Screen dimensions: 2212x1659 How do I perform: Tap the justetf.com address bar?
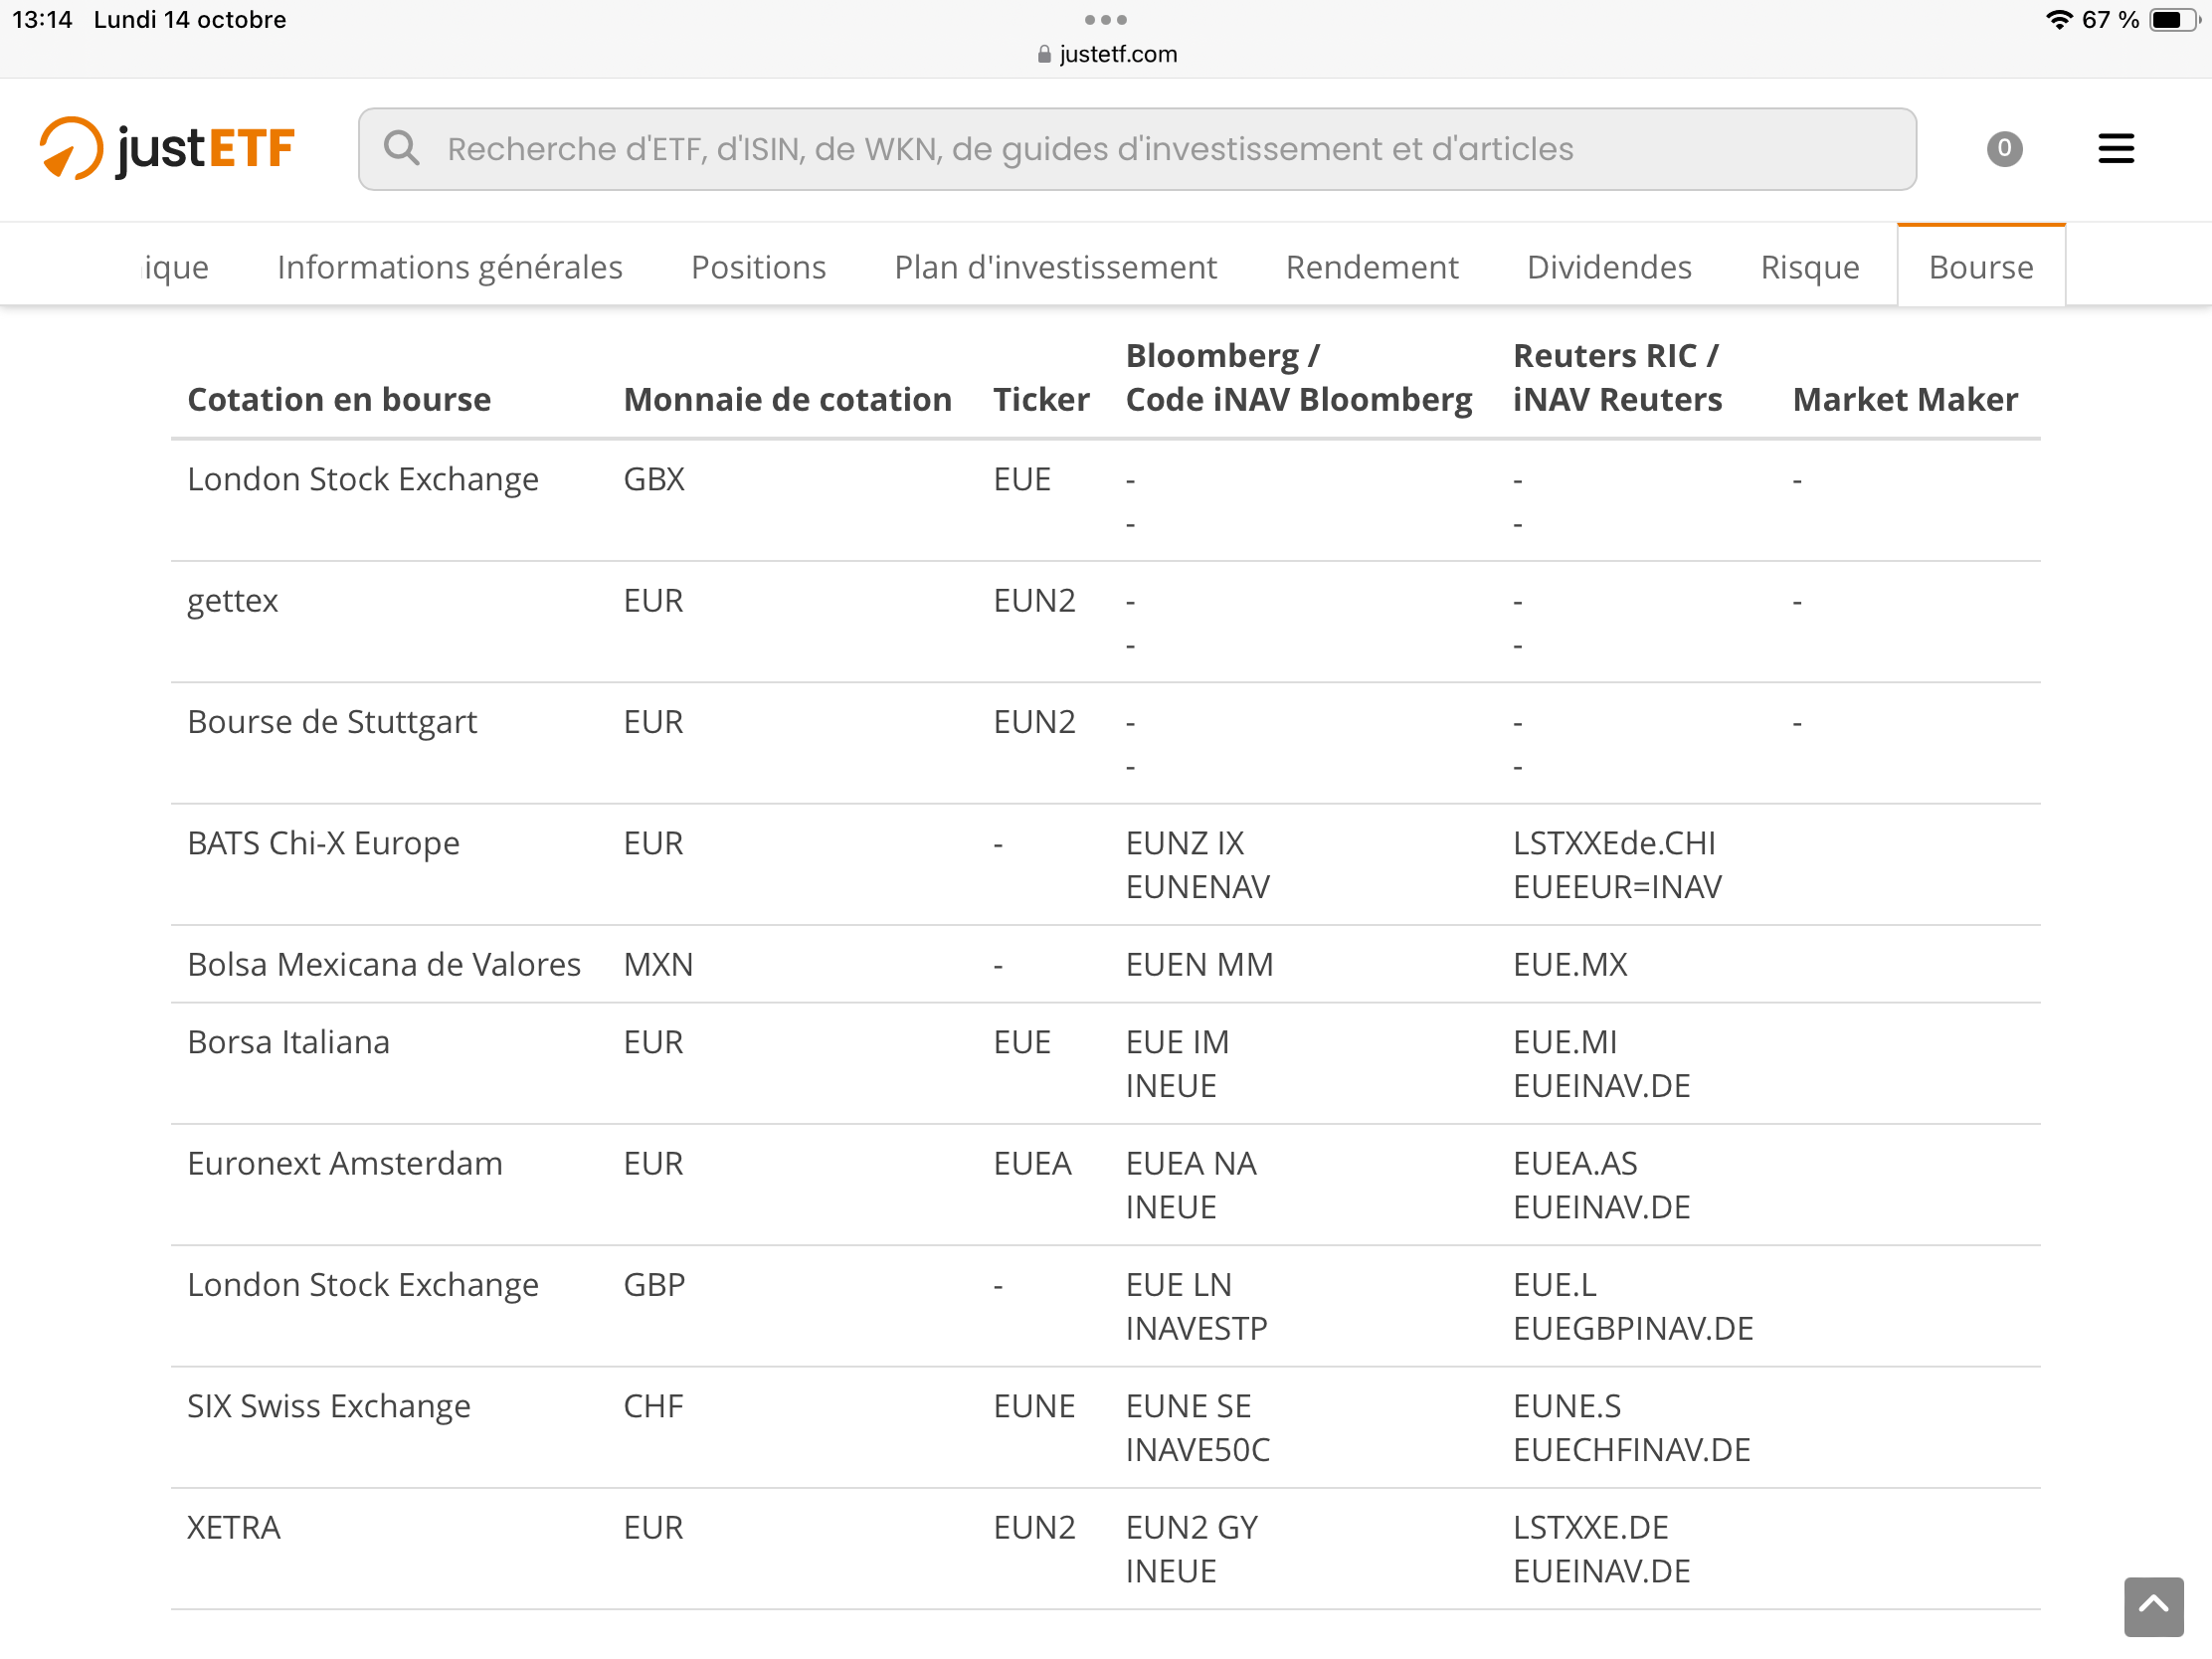pyautogui.click(x=1106, y=54)
